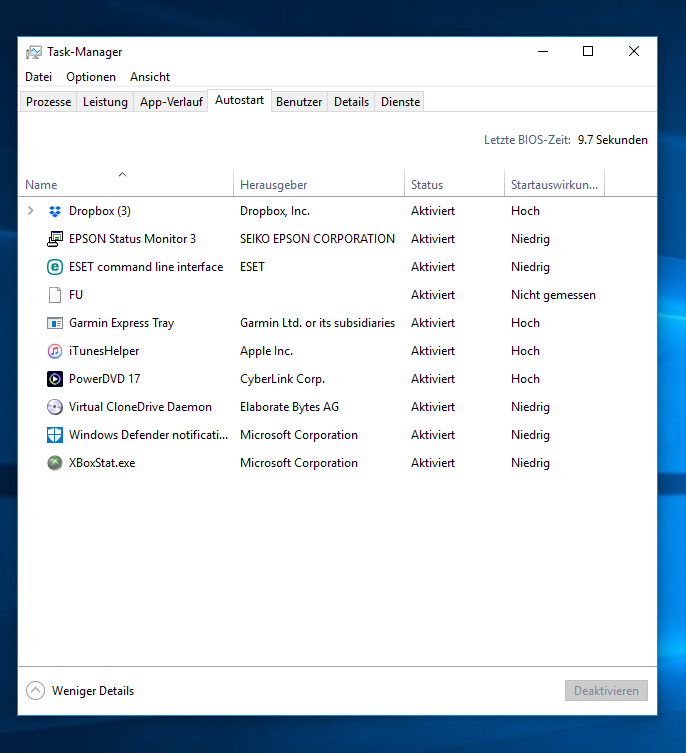Viewport: 686px width, 753px height.
Task: Switch to the Details tab
Action: pos(351,102)
